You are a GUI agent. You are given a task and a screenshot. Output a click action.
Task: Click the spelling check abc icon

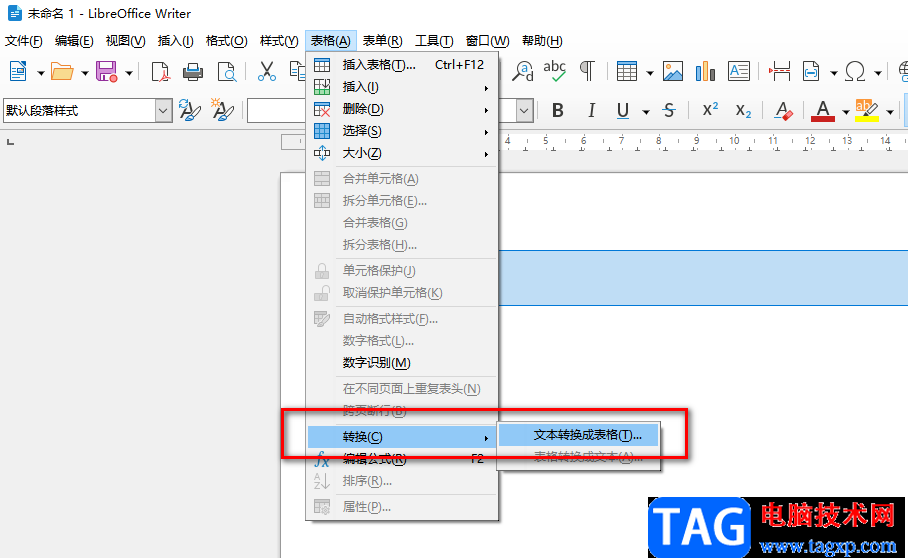(555, 72)
